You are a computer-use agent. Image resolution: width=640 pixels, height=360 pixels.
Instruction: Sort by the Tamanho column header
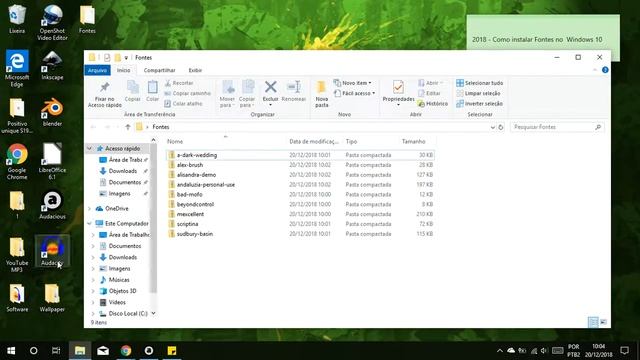click(x=417, y=142)
